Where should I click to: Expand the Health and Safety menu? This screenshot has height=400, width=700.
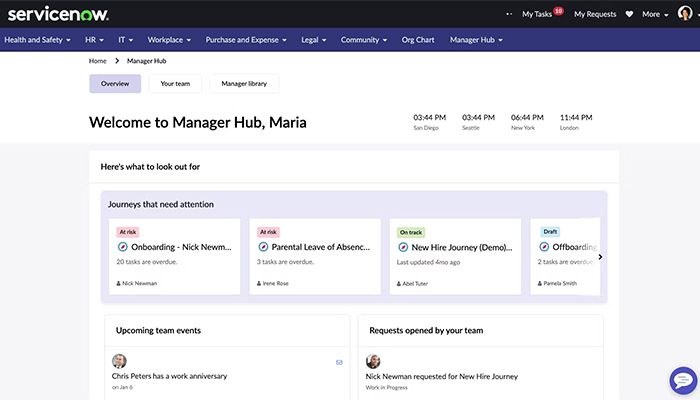coord(37,40)
